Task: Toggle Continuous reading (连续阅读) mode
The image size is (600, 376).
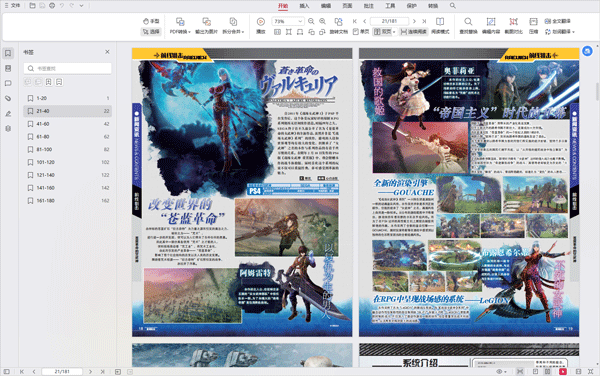Action: pyautogui.click(x=413, y=32)
